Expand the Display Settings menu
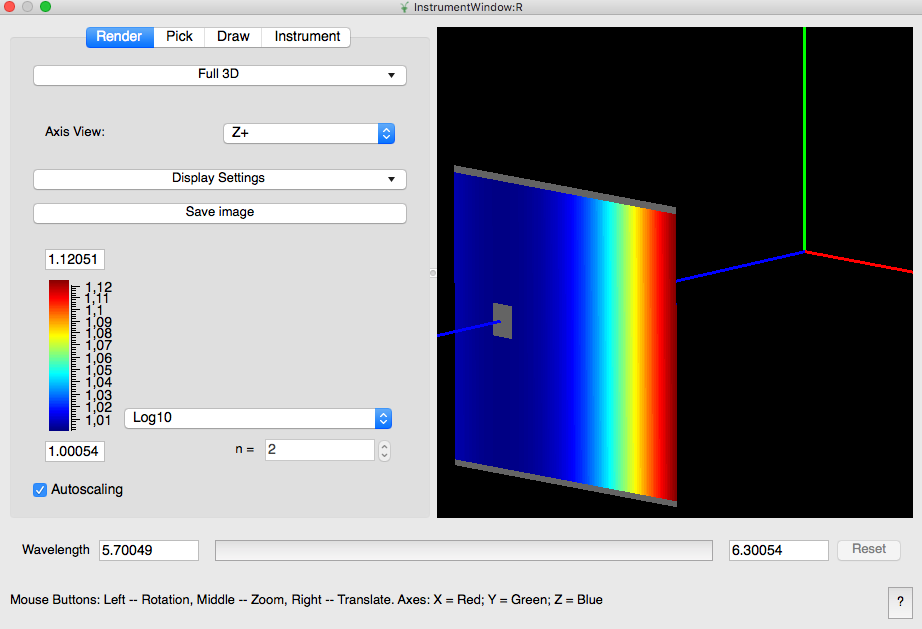 pyautogui.click(x=220, y=178)
